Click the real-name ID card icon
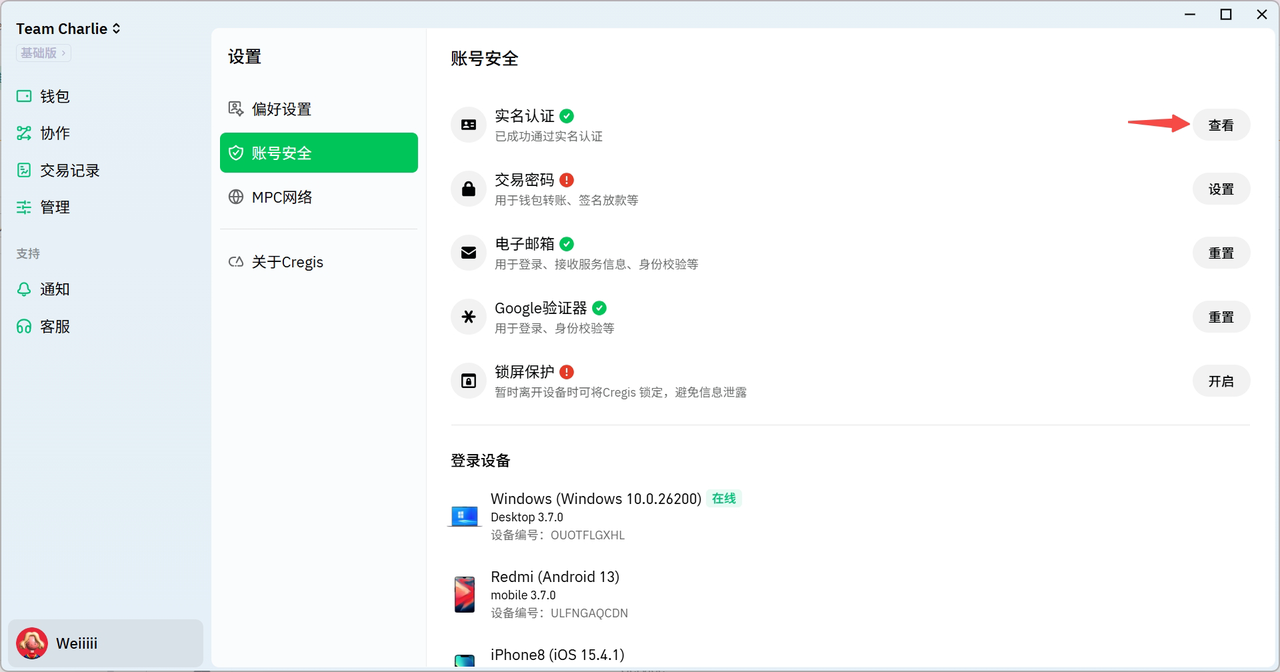The image size is (1280, 672). (468, 125)
